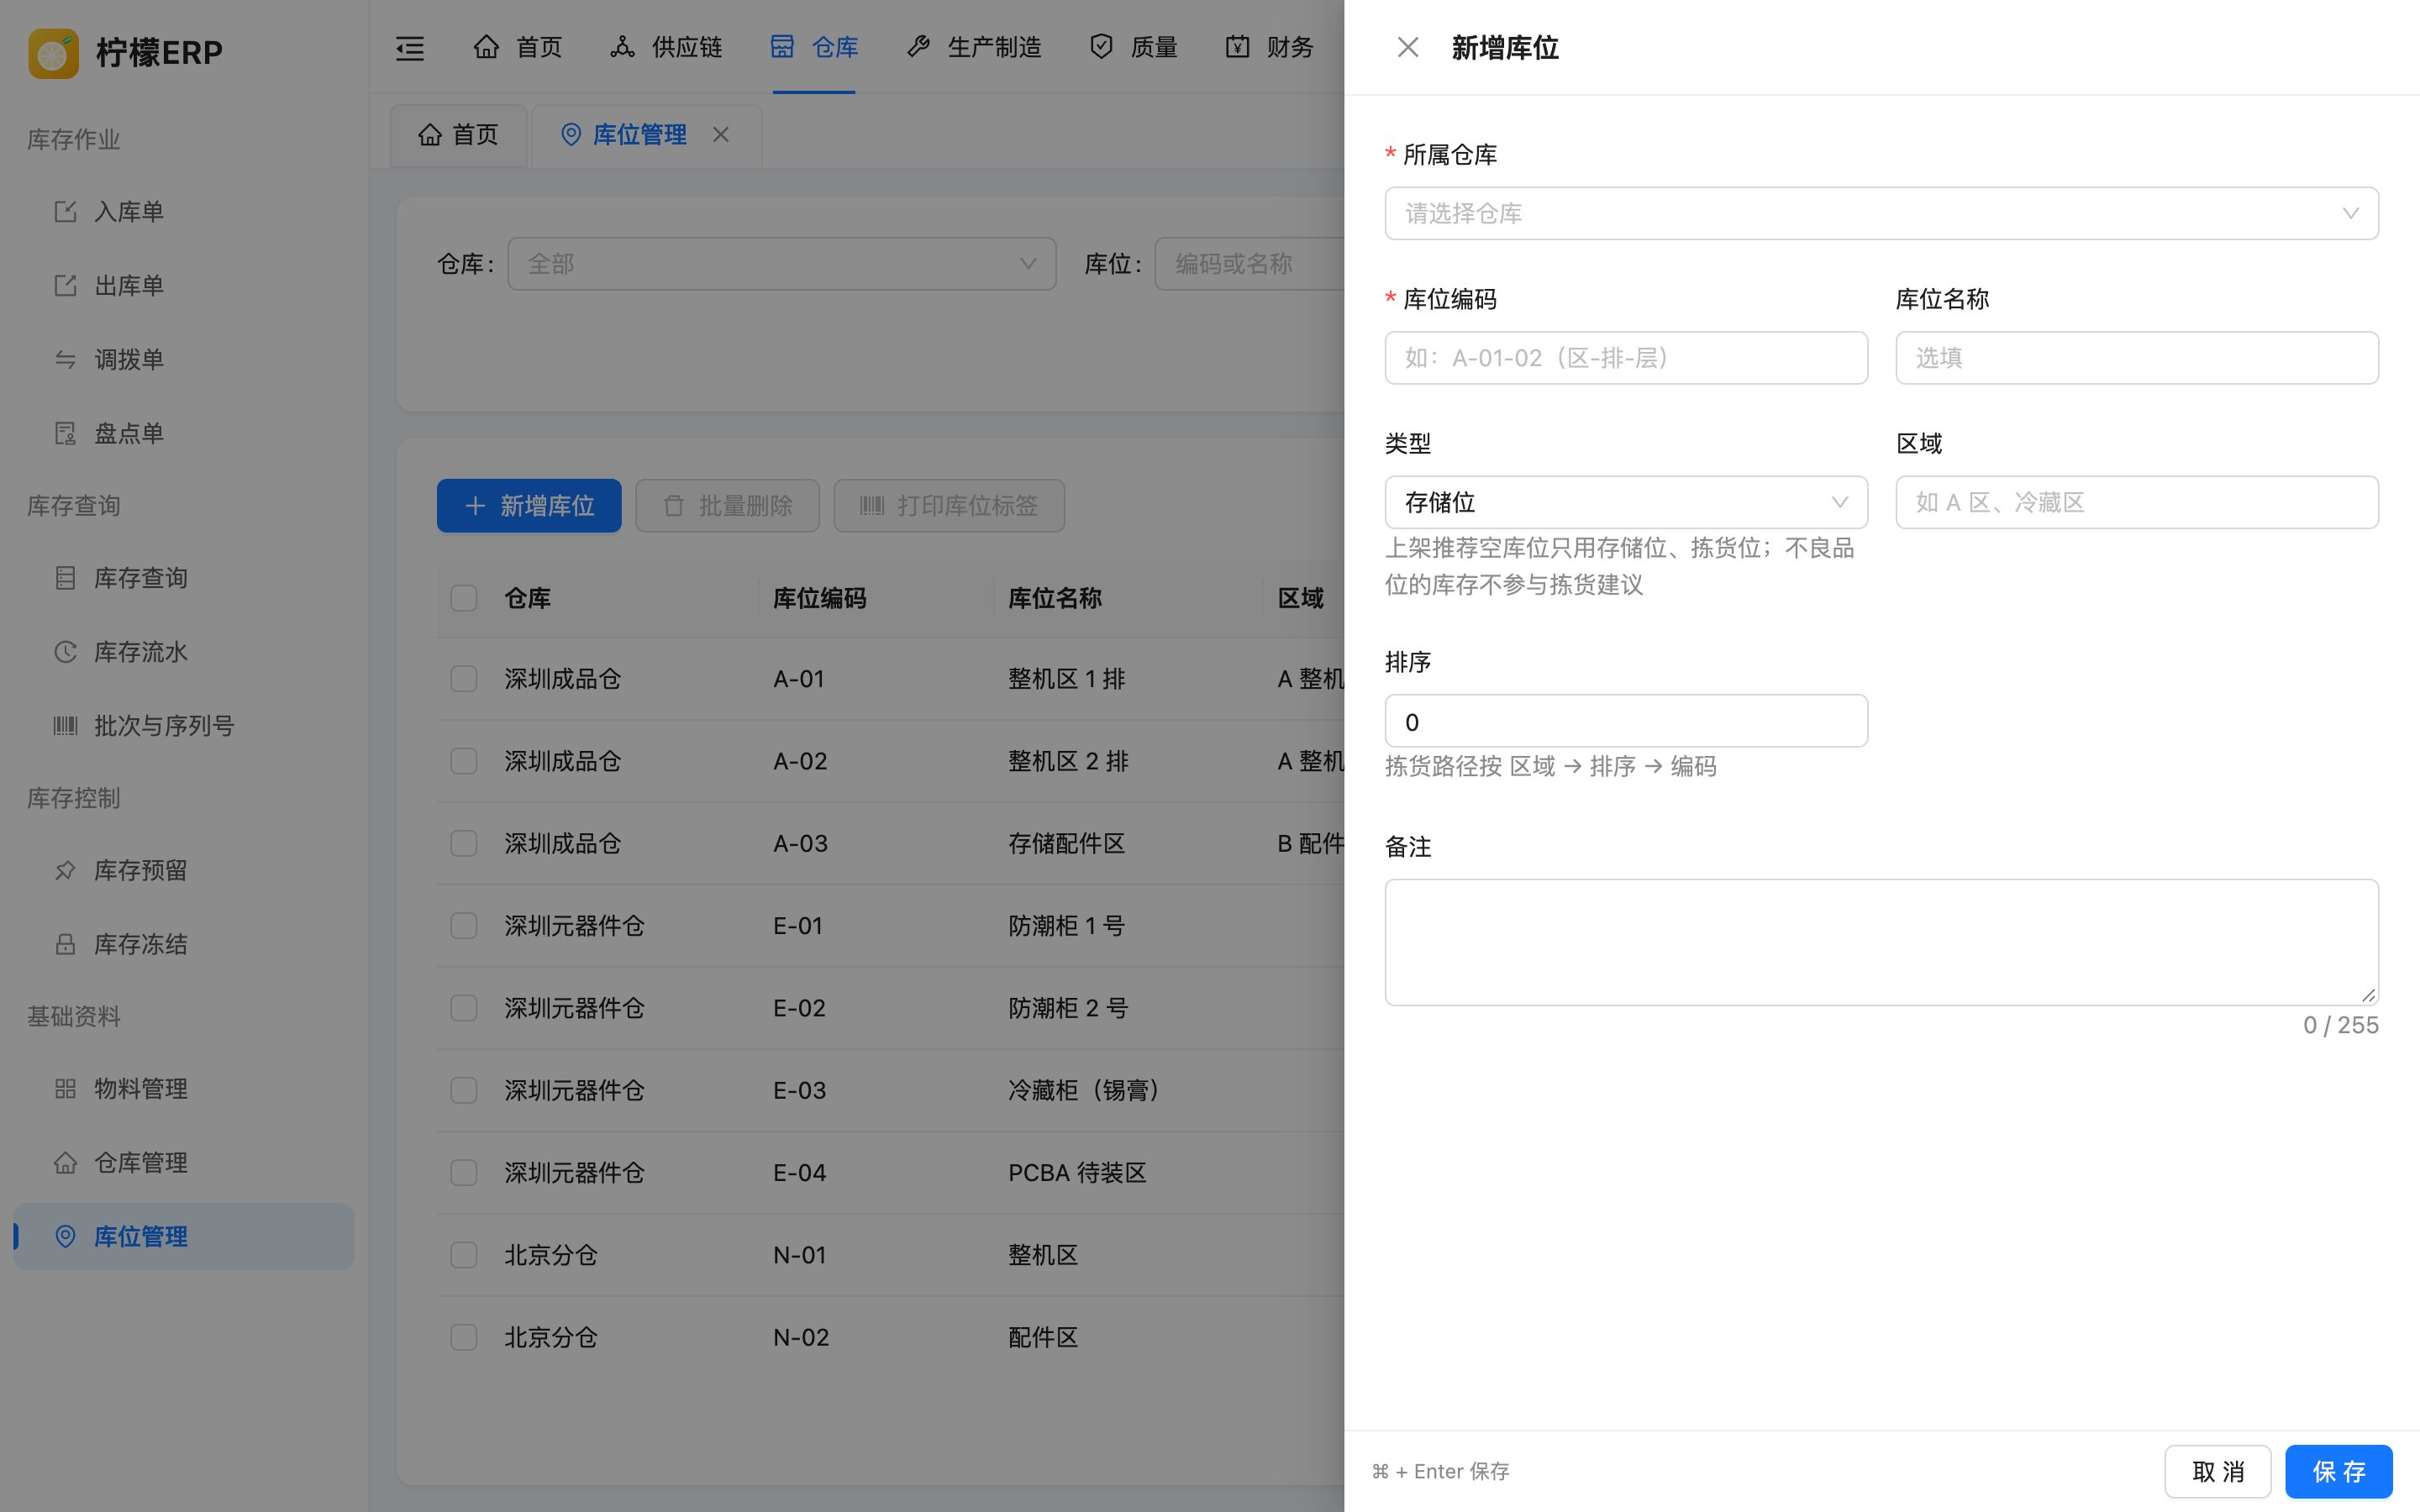Focus the 区域 input field in the drawer

click(x=2137, y=502)
